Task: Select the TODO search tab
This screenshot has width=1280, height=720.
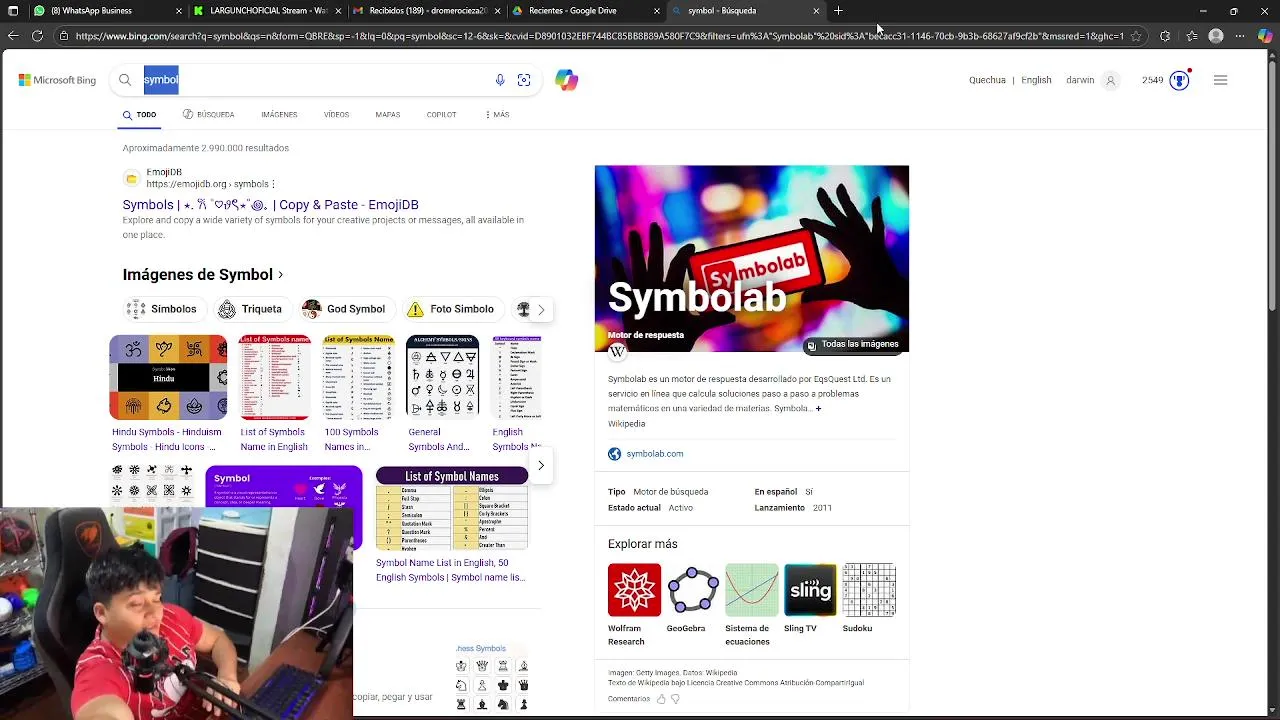Action: tap(140, 115)
